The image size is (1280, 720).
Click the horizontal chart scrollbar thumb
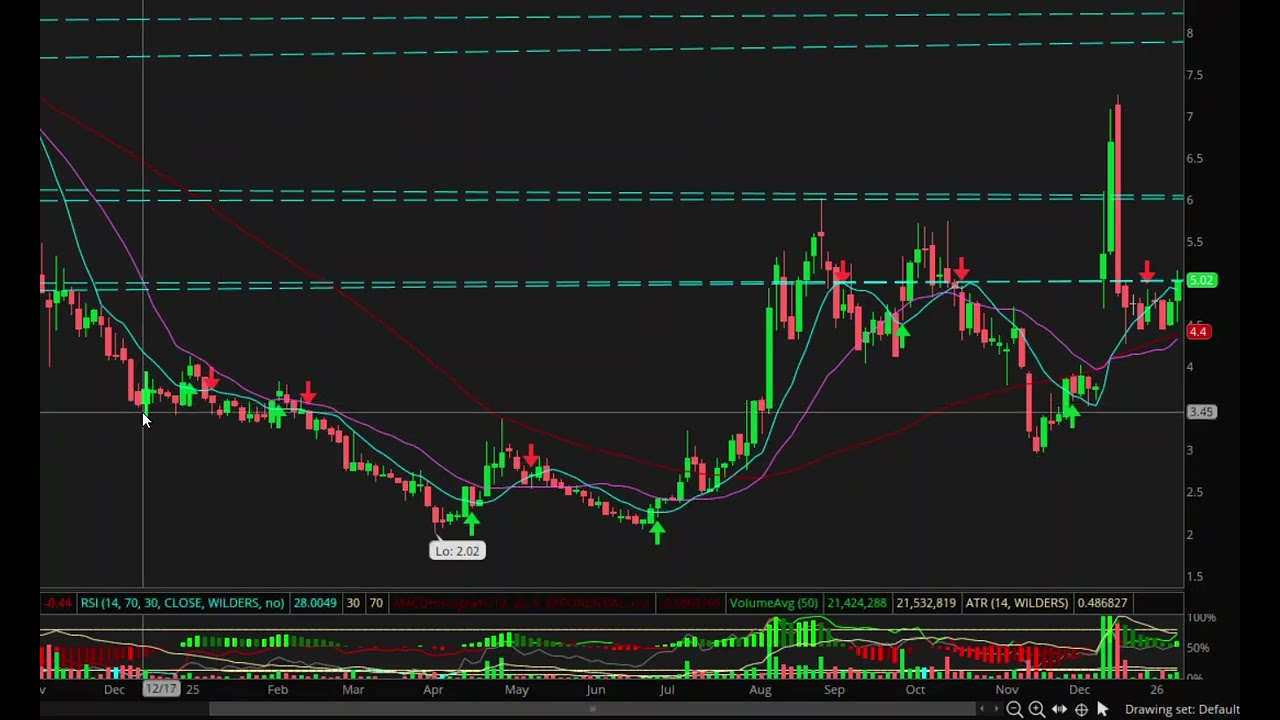tap(591, 710)
